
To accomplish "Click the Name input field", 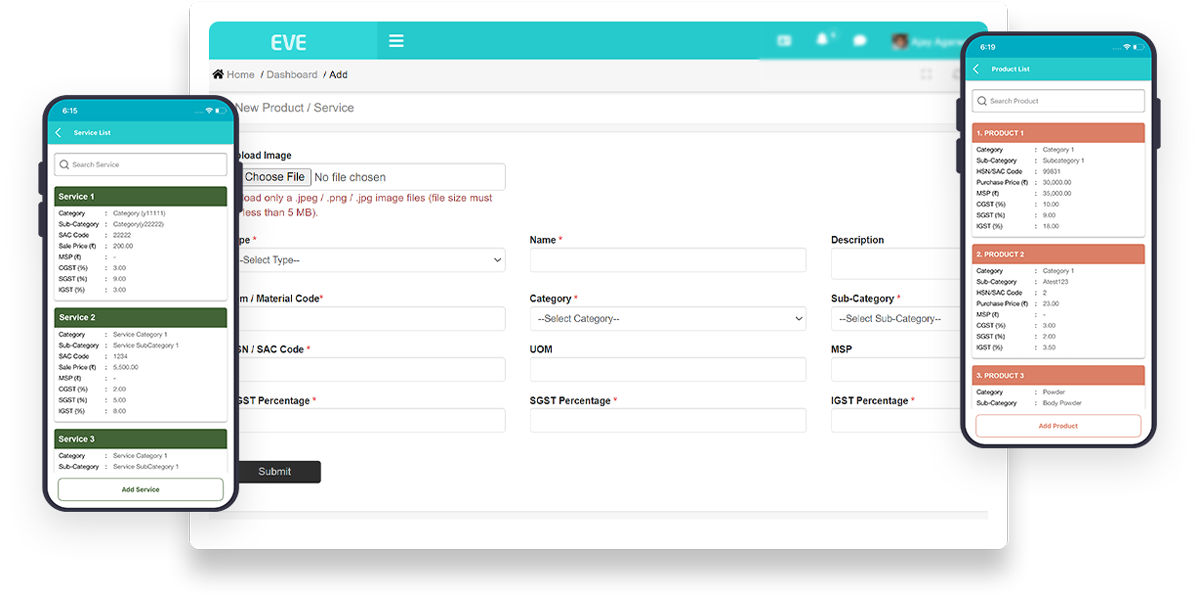I will pyautogui.click(x=667, y=260).
